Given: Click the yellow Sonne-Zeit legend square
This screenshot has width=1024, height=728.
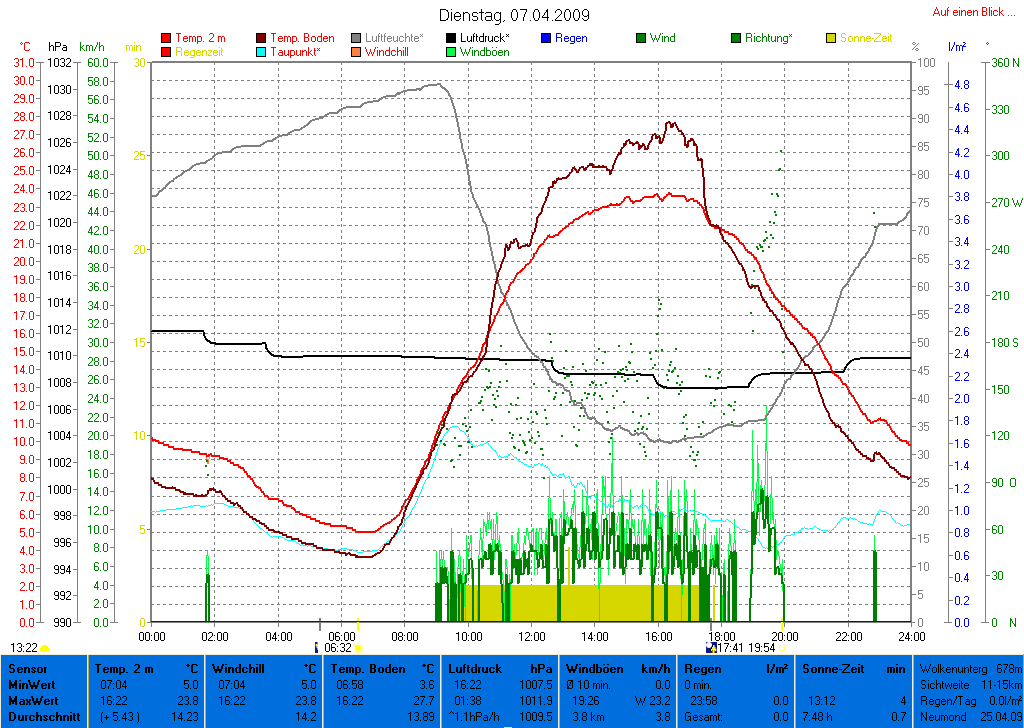Looking at the screenshot, I should click(831, 38).
